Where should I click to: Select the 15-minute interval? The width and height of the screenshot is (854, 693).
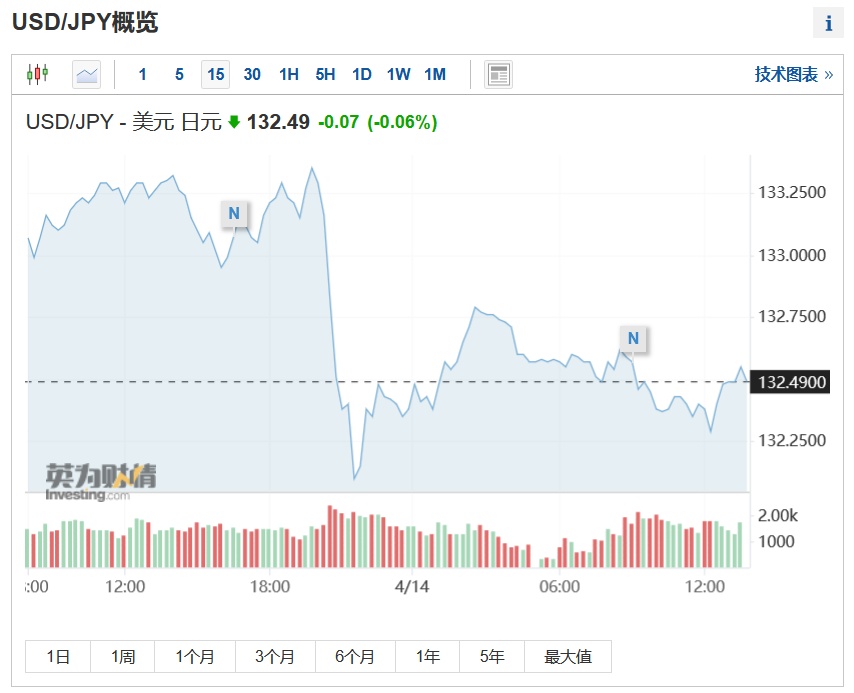tap(215, 74)
